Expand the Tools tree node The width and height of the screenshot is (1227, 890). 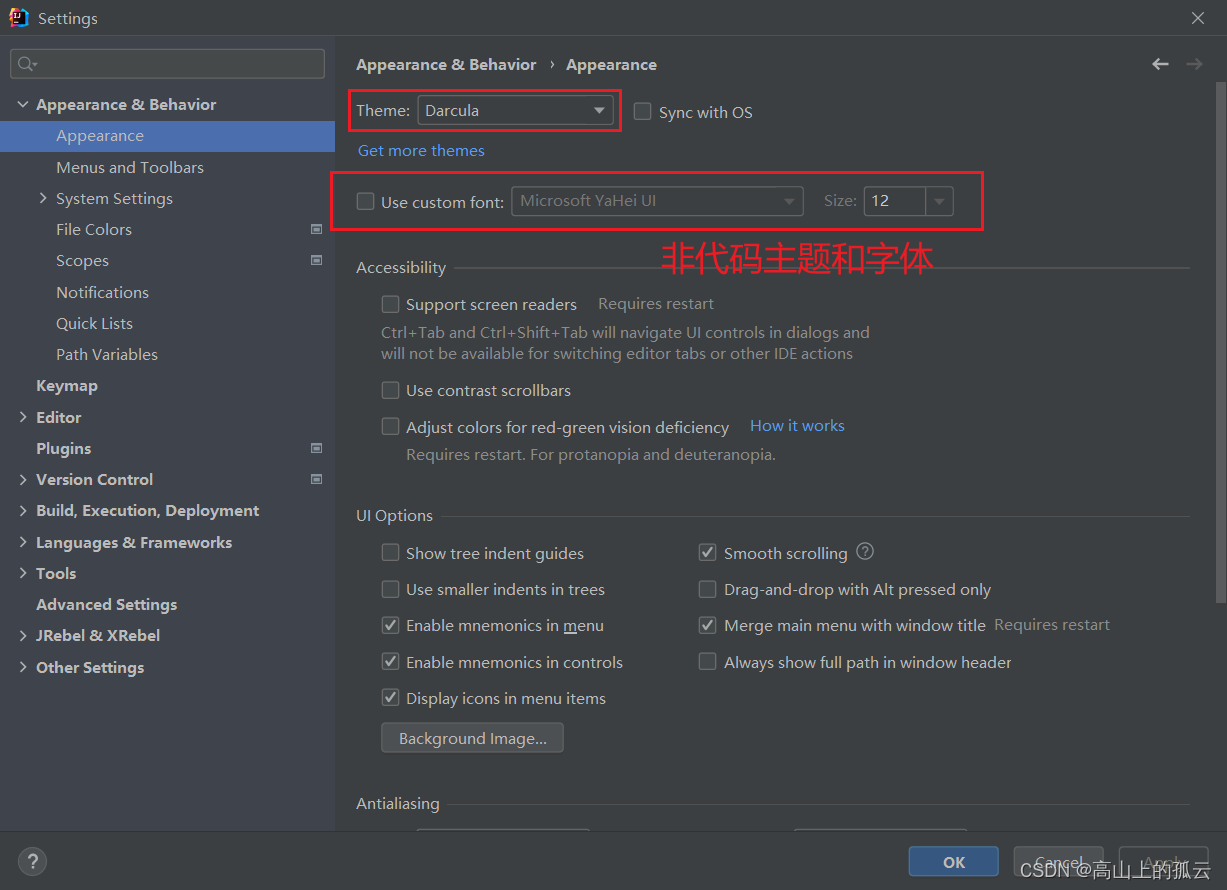point(23,573)
